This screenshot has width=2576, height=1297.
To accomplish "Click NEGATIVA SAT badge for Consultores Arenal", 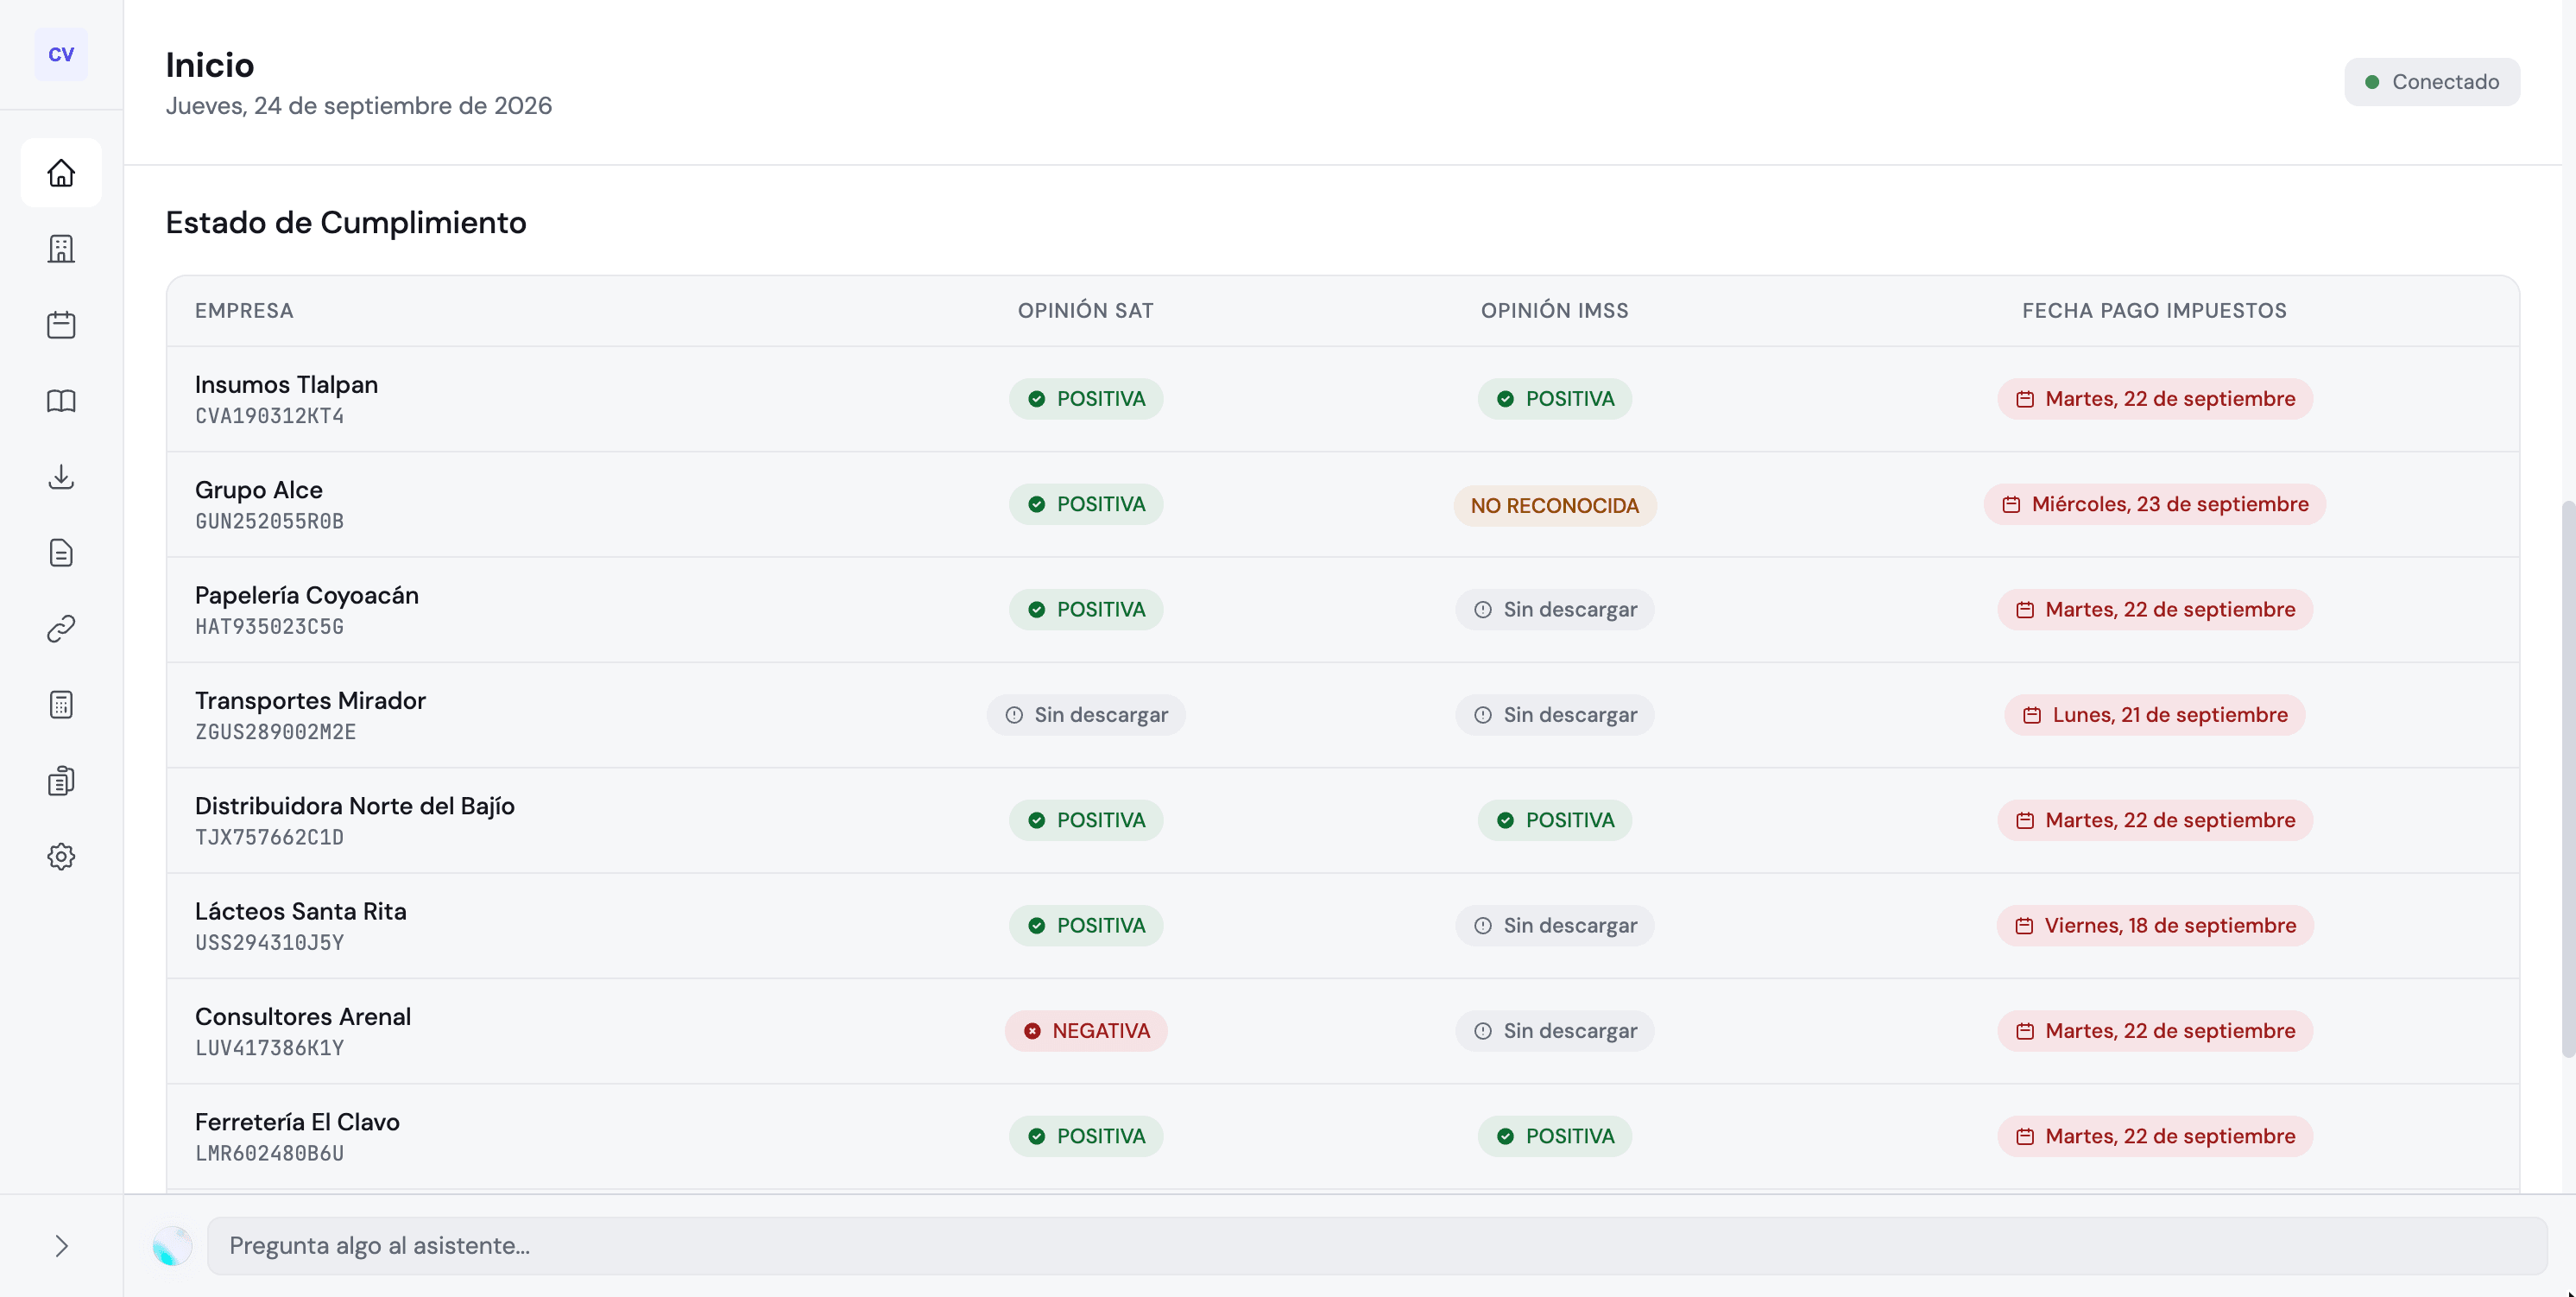I will (x=1086, y=1031).
